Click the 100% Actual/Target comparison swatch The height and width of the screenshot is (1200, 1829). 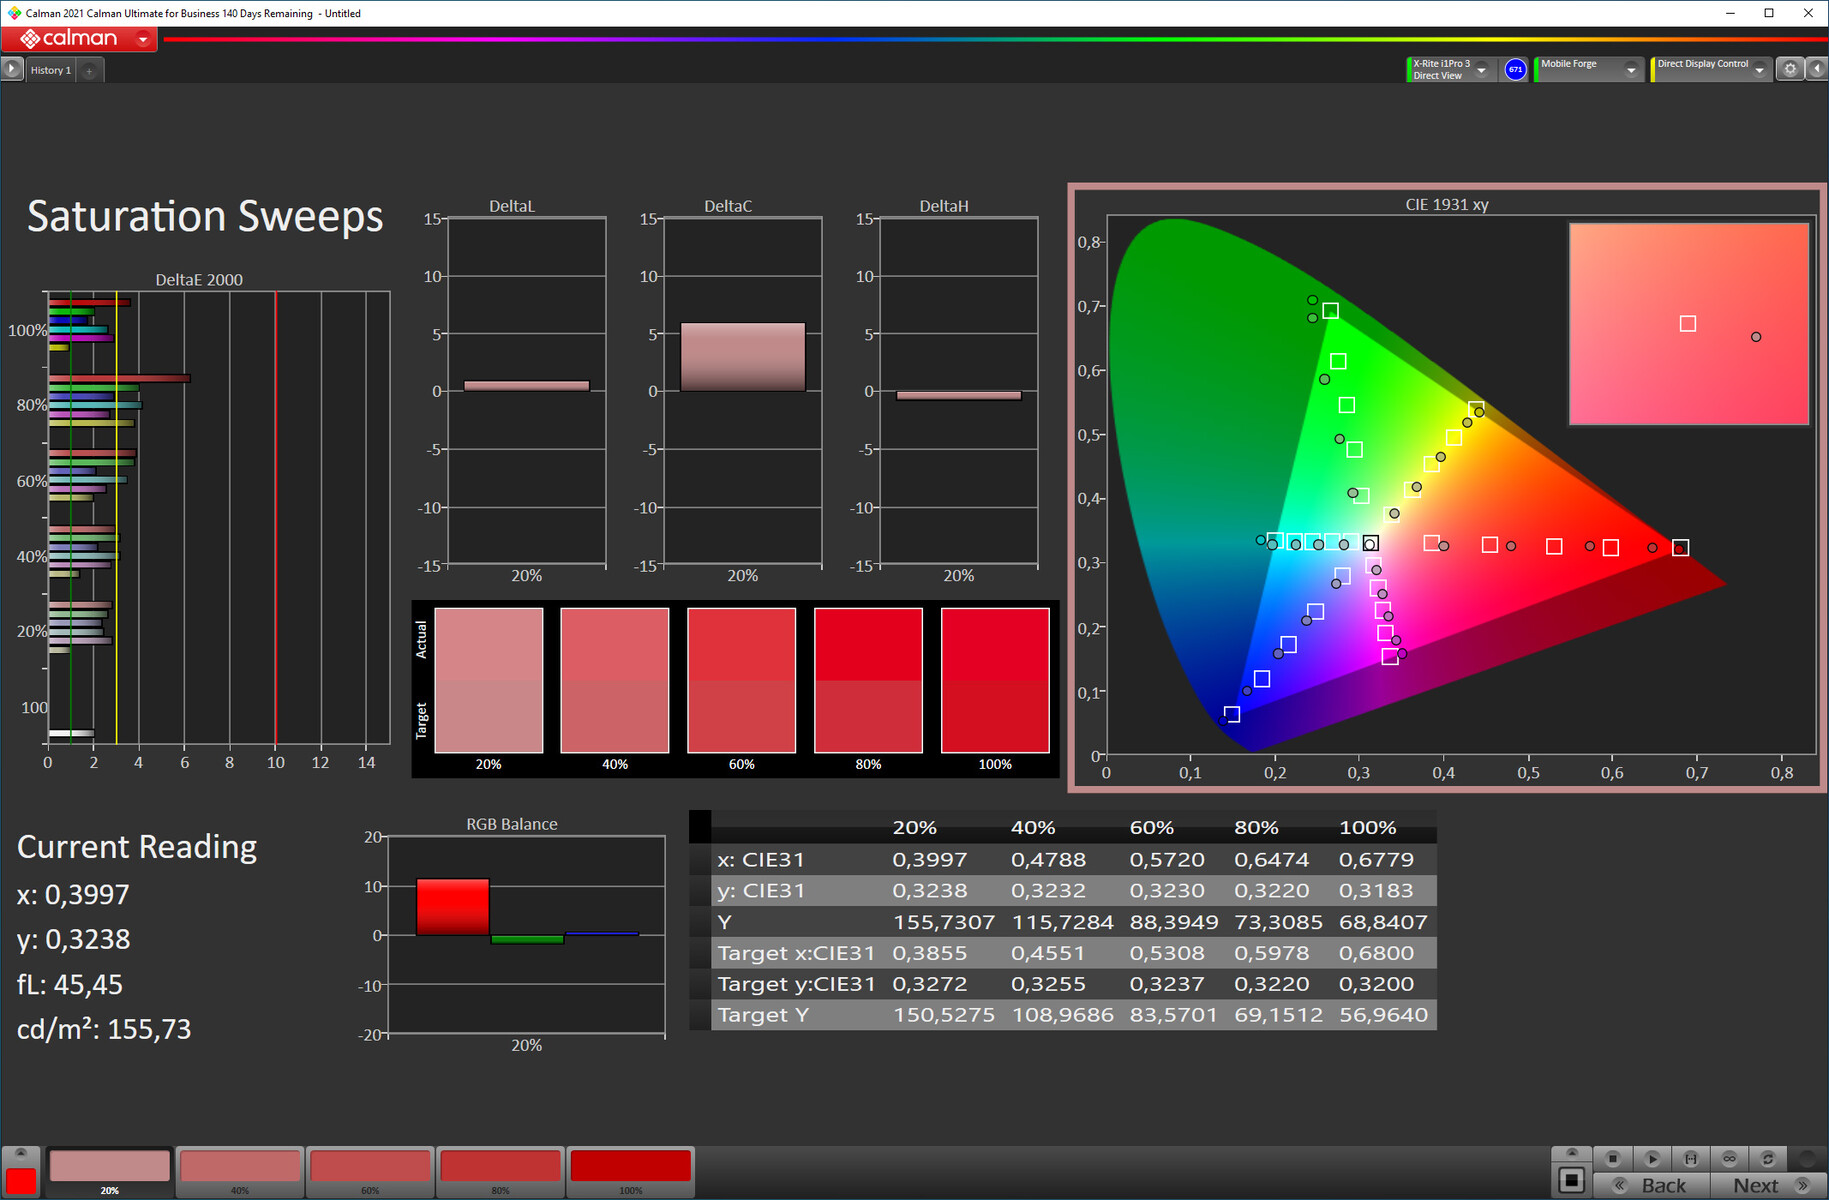pos(995,680)
